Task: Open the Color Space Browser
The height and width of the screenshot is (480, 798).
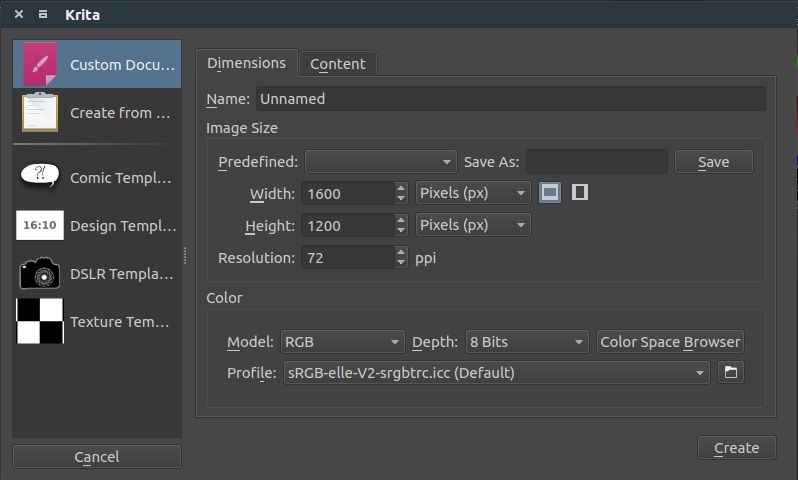Action: coord(670,342)
